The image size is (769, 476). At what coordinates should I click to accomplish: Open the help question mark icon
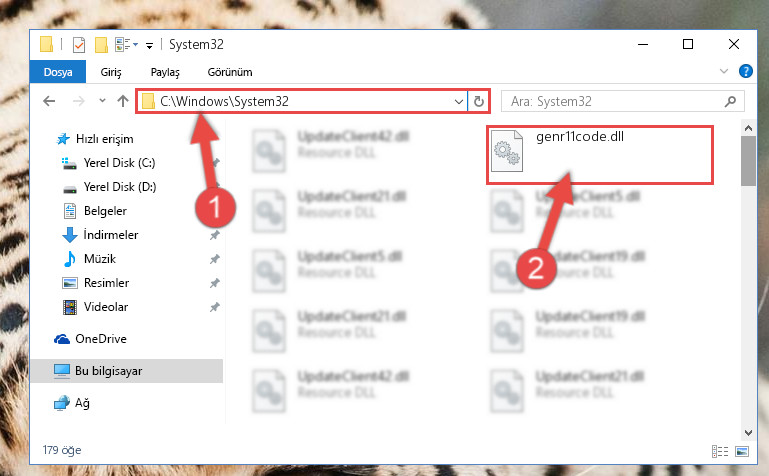point(745,72)
